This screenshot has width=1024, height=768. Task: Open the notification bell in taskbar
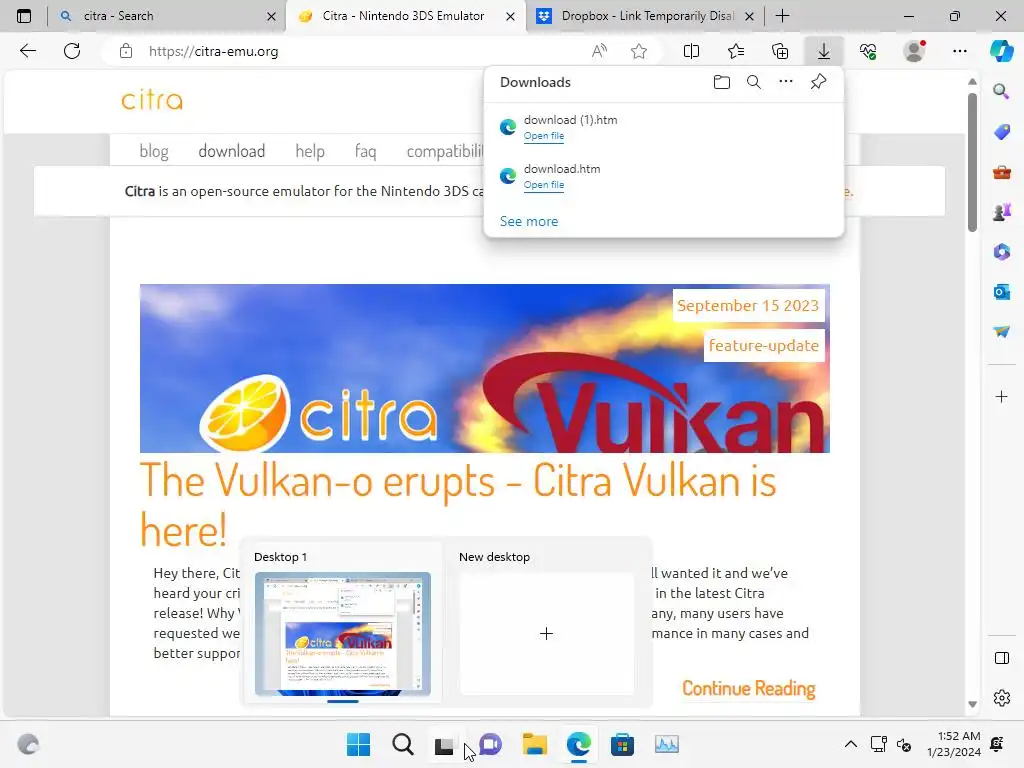(997, 744)
